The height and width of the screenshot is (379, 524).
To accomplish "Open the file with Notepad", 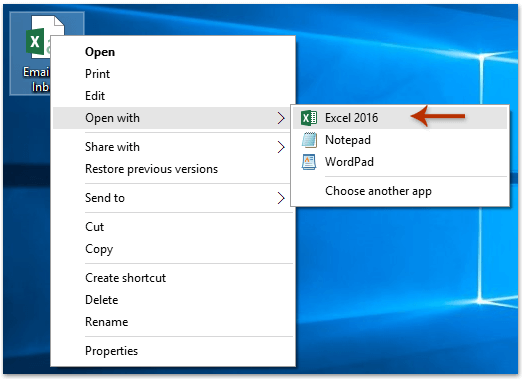I will click(400, 140).
